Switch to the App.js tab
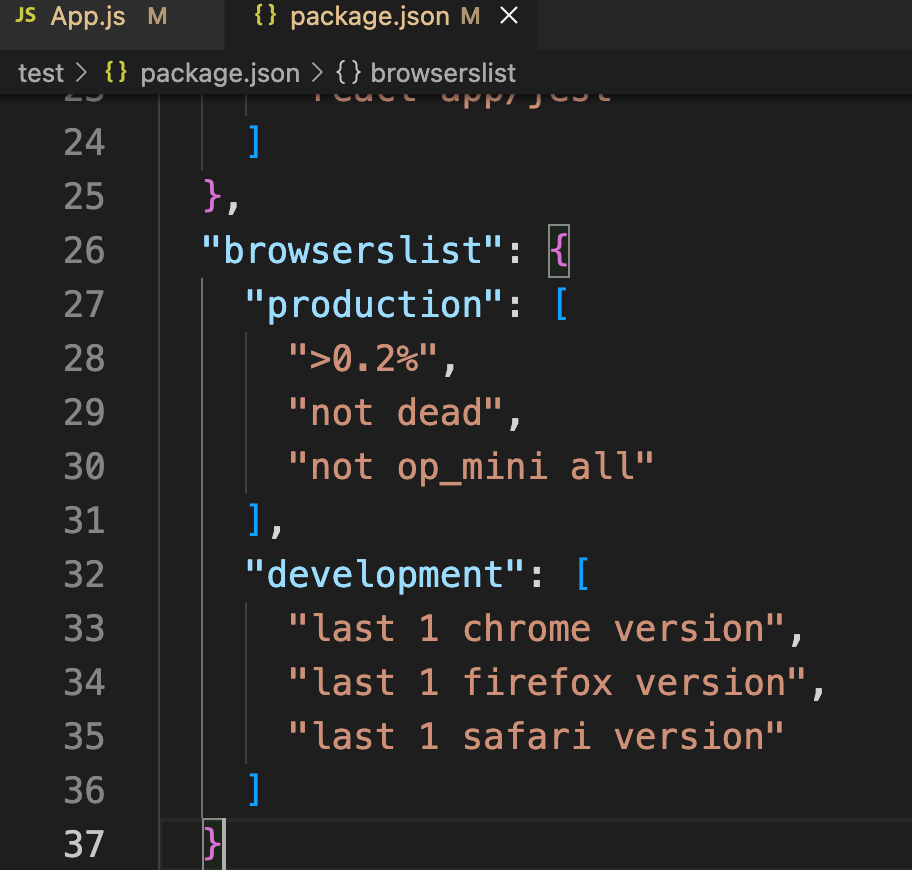This screenshot has height=870, width=912. click(x=88, y=16)
